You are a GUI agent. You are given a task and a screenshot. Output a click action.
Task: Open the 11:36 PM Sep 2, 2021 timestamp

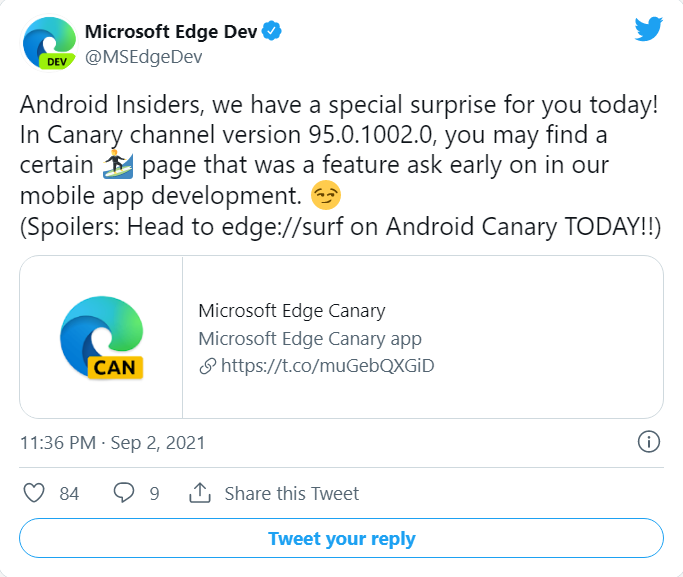pyautogui.click(x=112, y=442)
